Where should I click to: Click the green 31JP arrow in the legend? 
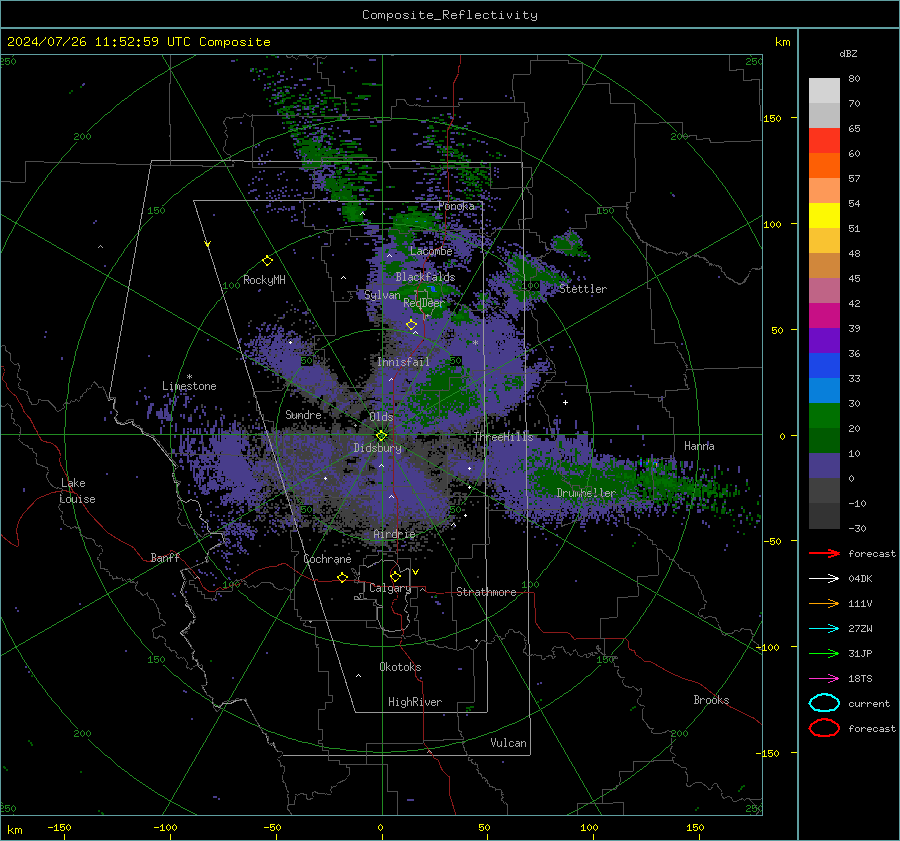824,653
